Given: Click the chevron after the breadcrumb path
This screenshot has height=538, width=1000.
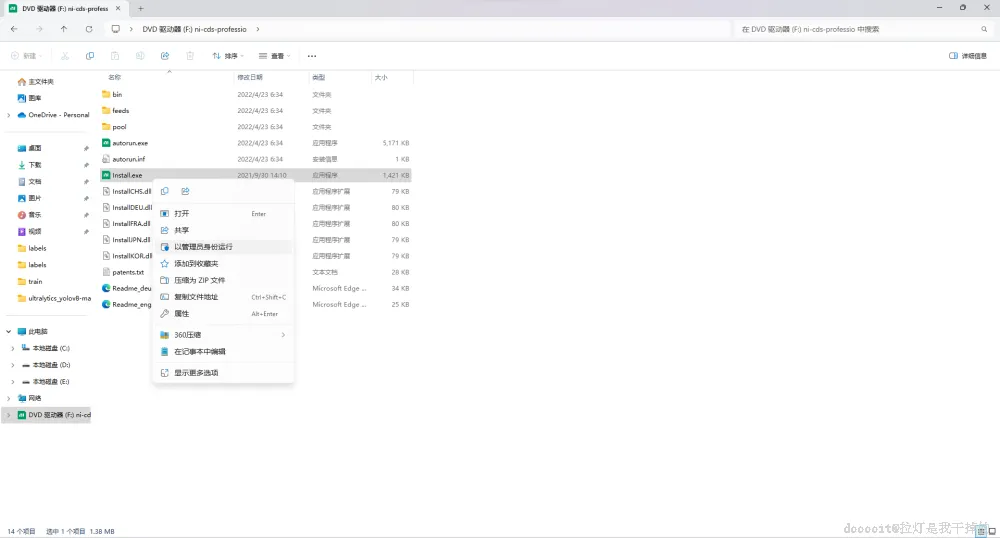Looking at the screenshot, I should pos(258,29).
